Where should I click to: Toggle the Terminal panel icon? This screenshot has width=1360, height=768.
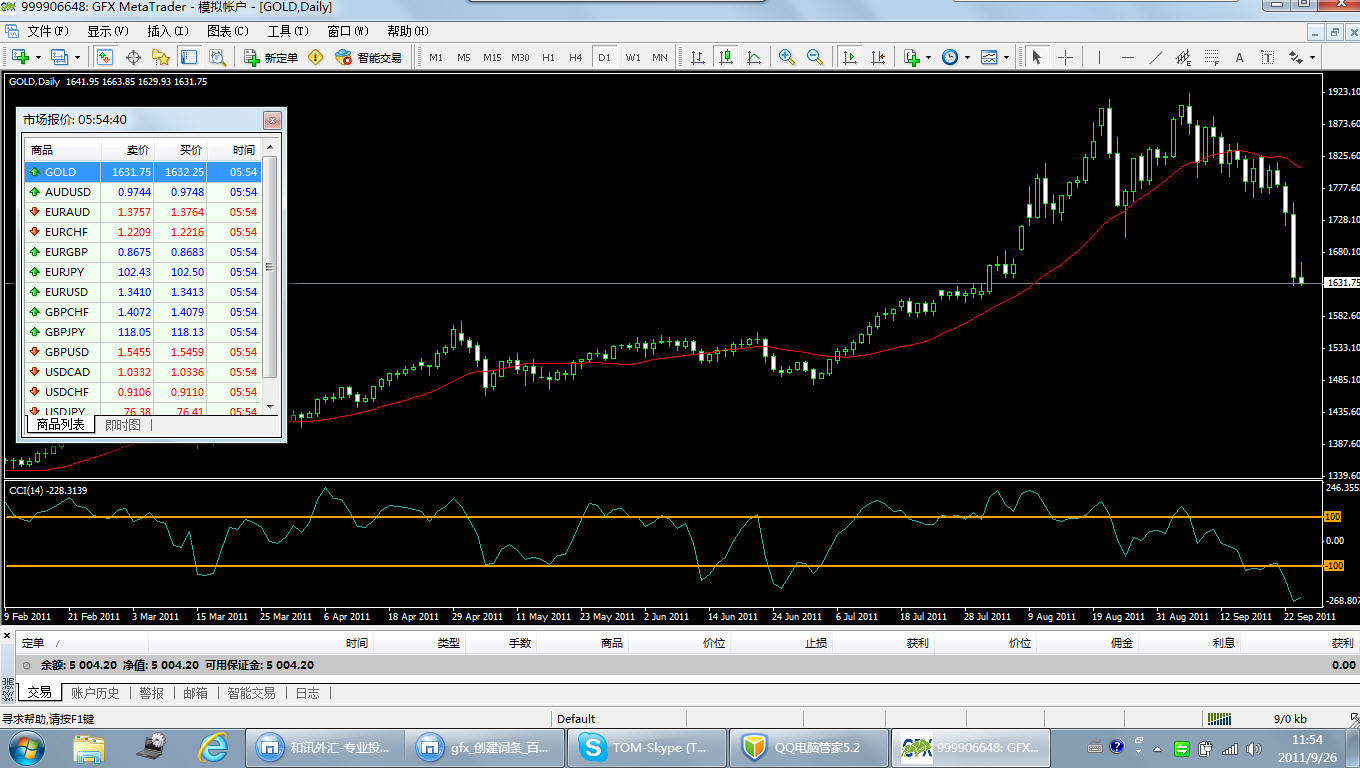tap(189, 57)
